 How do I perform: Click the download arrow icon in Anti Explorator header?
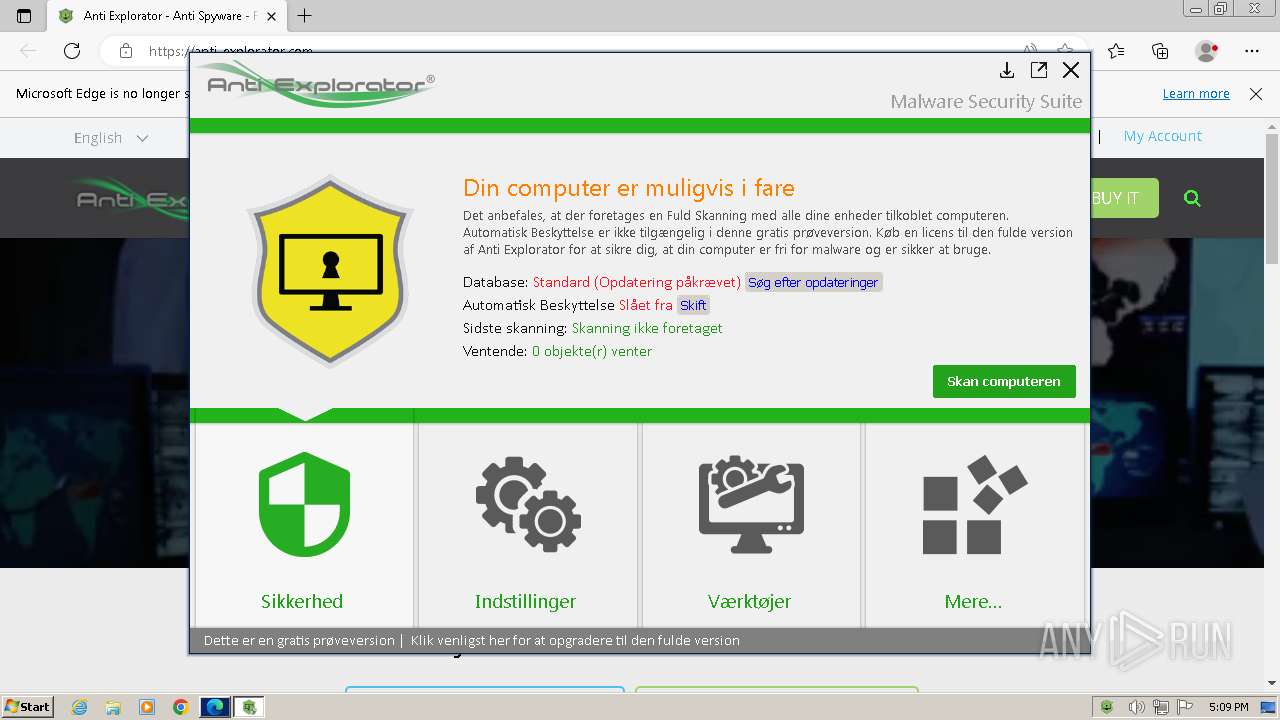pyautogui.click(x=1007, y=70)
